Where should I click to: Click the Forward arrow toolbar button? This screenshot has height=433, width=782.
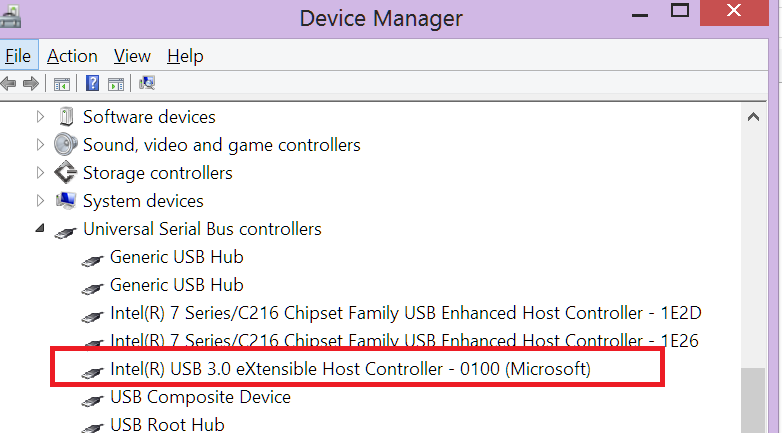point(30,84)
